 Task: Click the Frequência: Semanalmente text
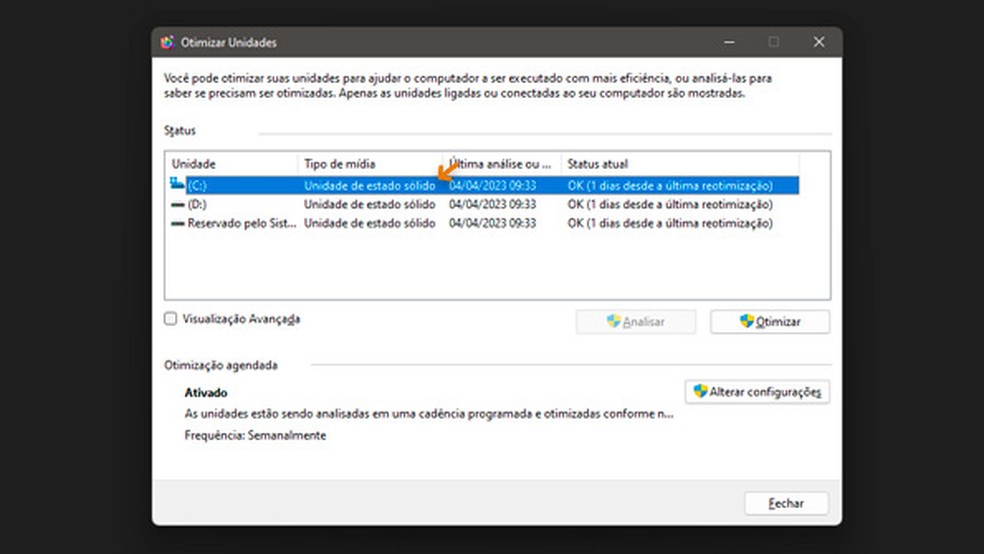coord(255,435)
